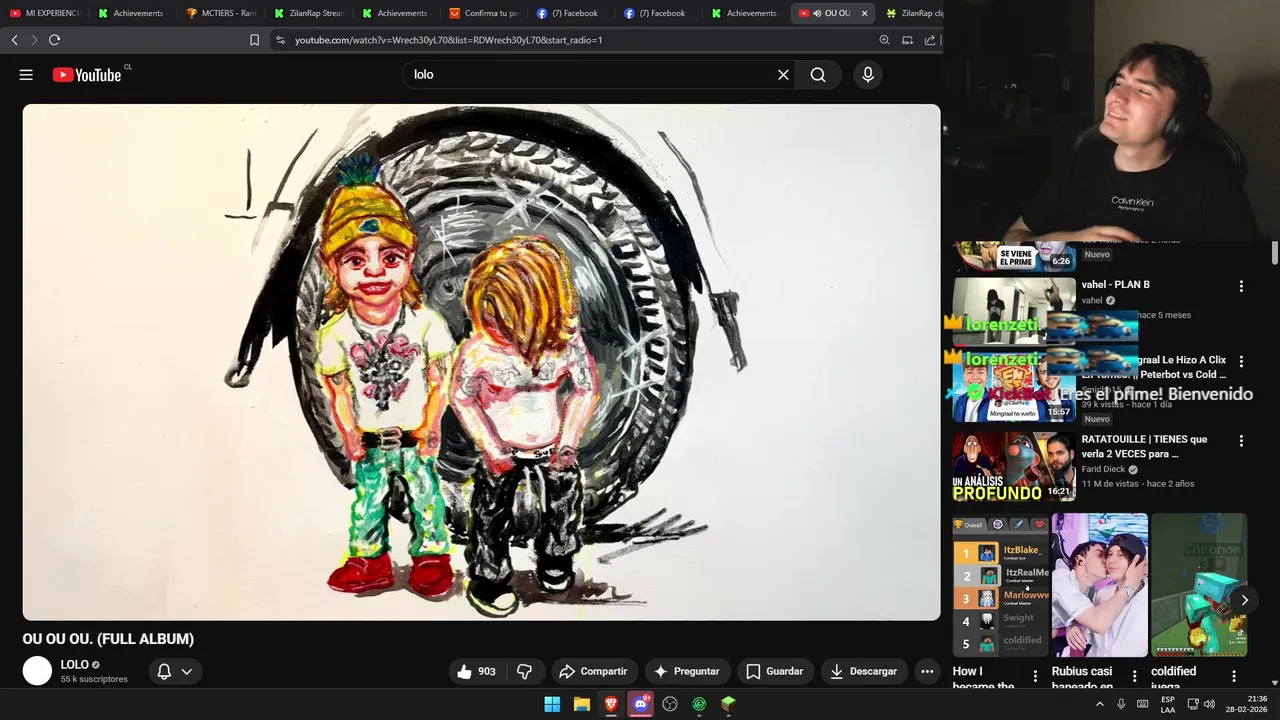Reload the page in the browser
Screen dimensions: 1280x720
pyautogui.click(x=54, y=40)
